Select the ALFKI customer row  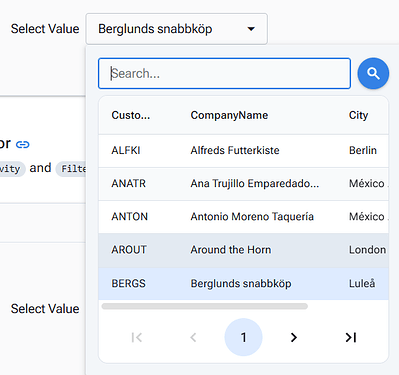(243, 151)
